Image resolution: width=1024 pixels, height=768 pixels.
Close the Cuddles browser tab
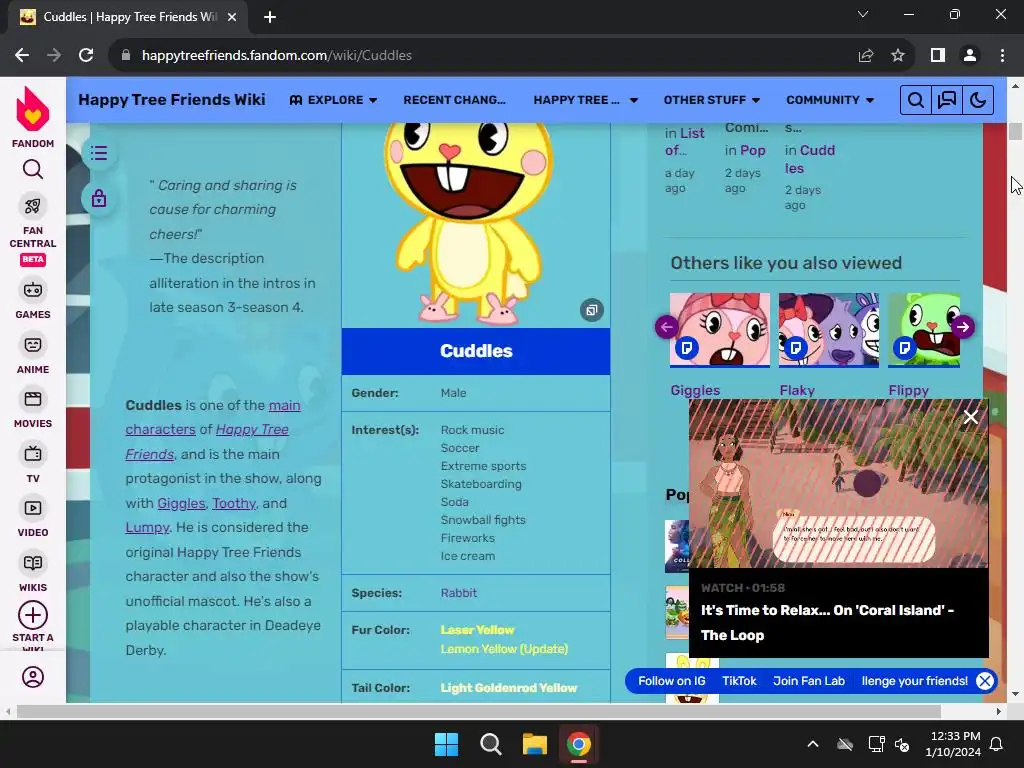point(232,17)
